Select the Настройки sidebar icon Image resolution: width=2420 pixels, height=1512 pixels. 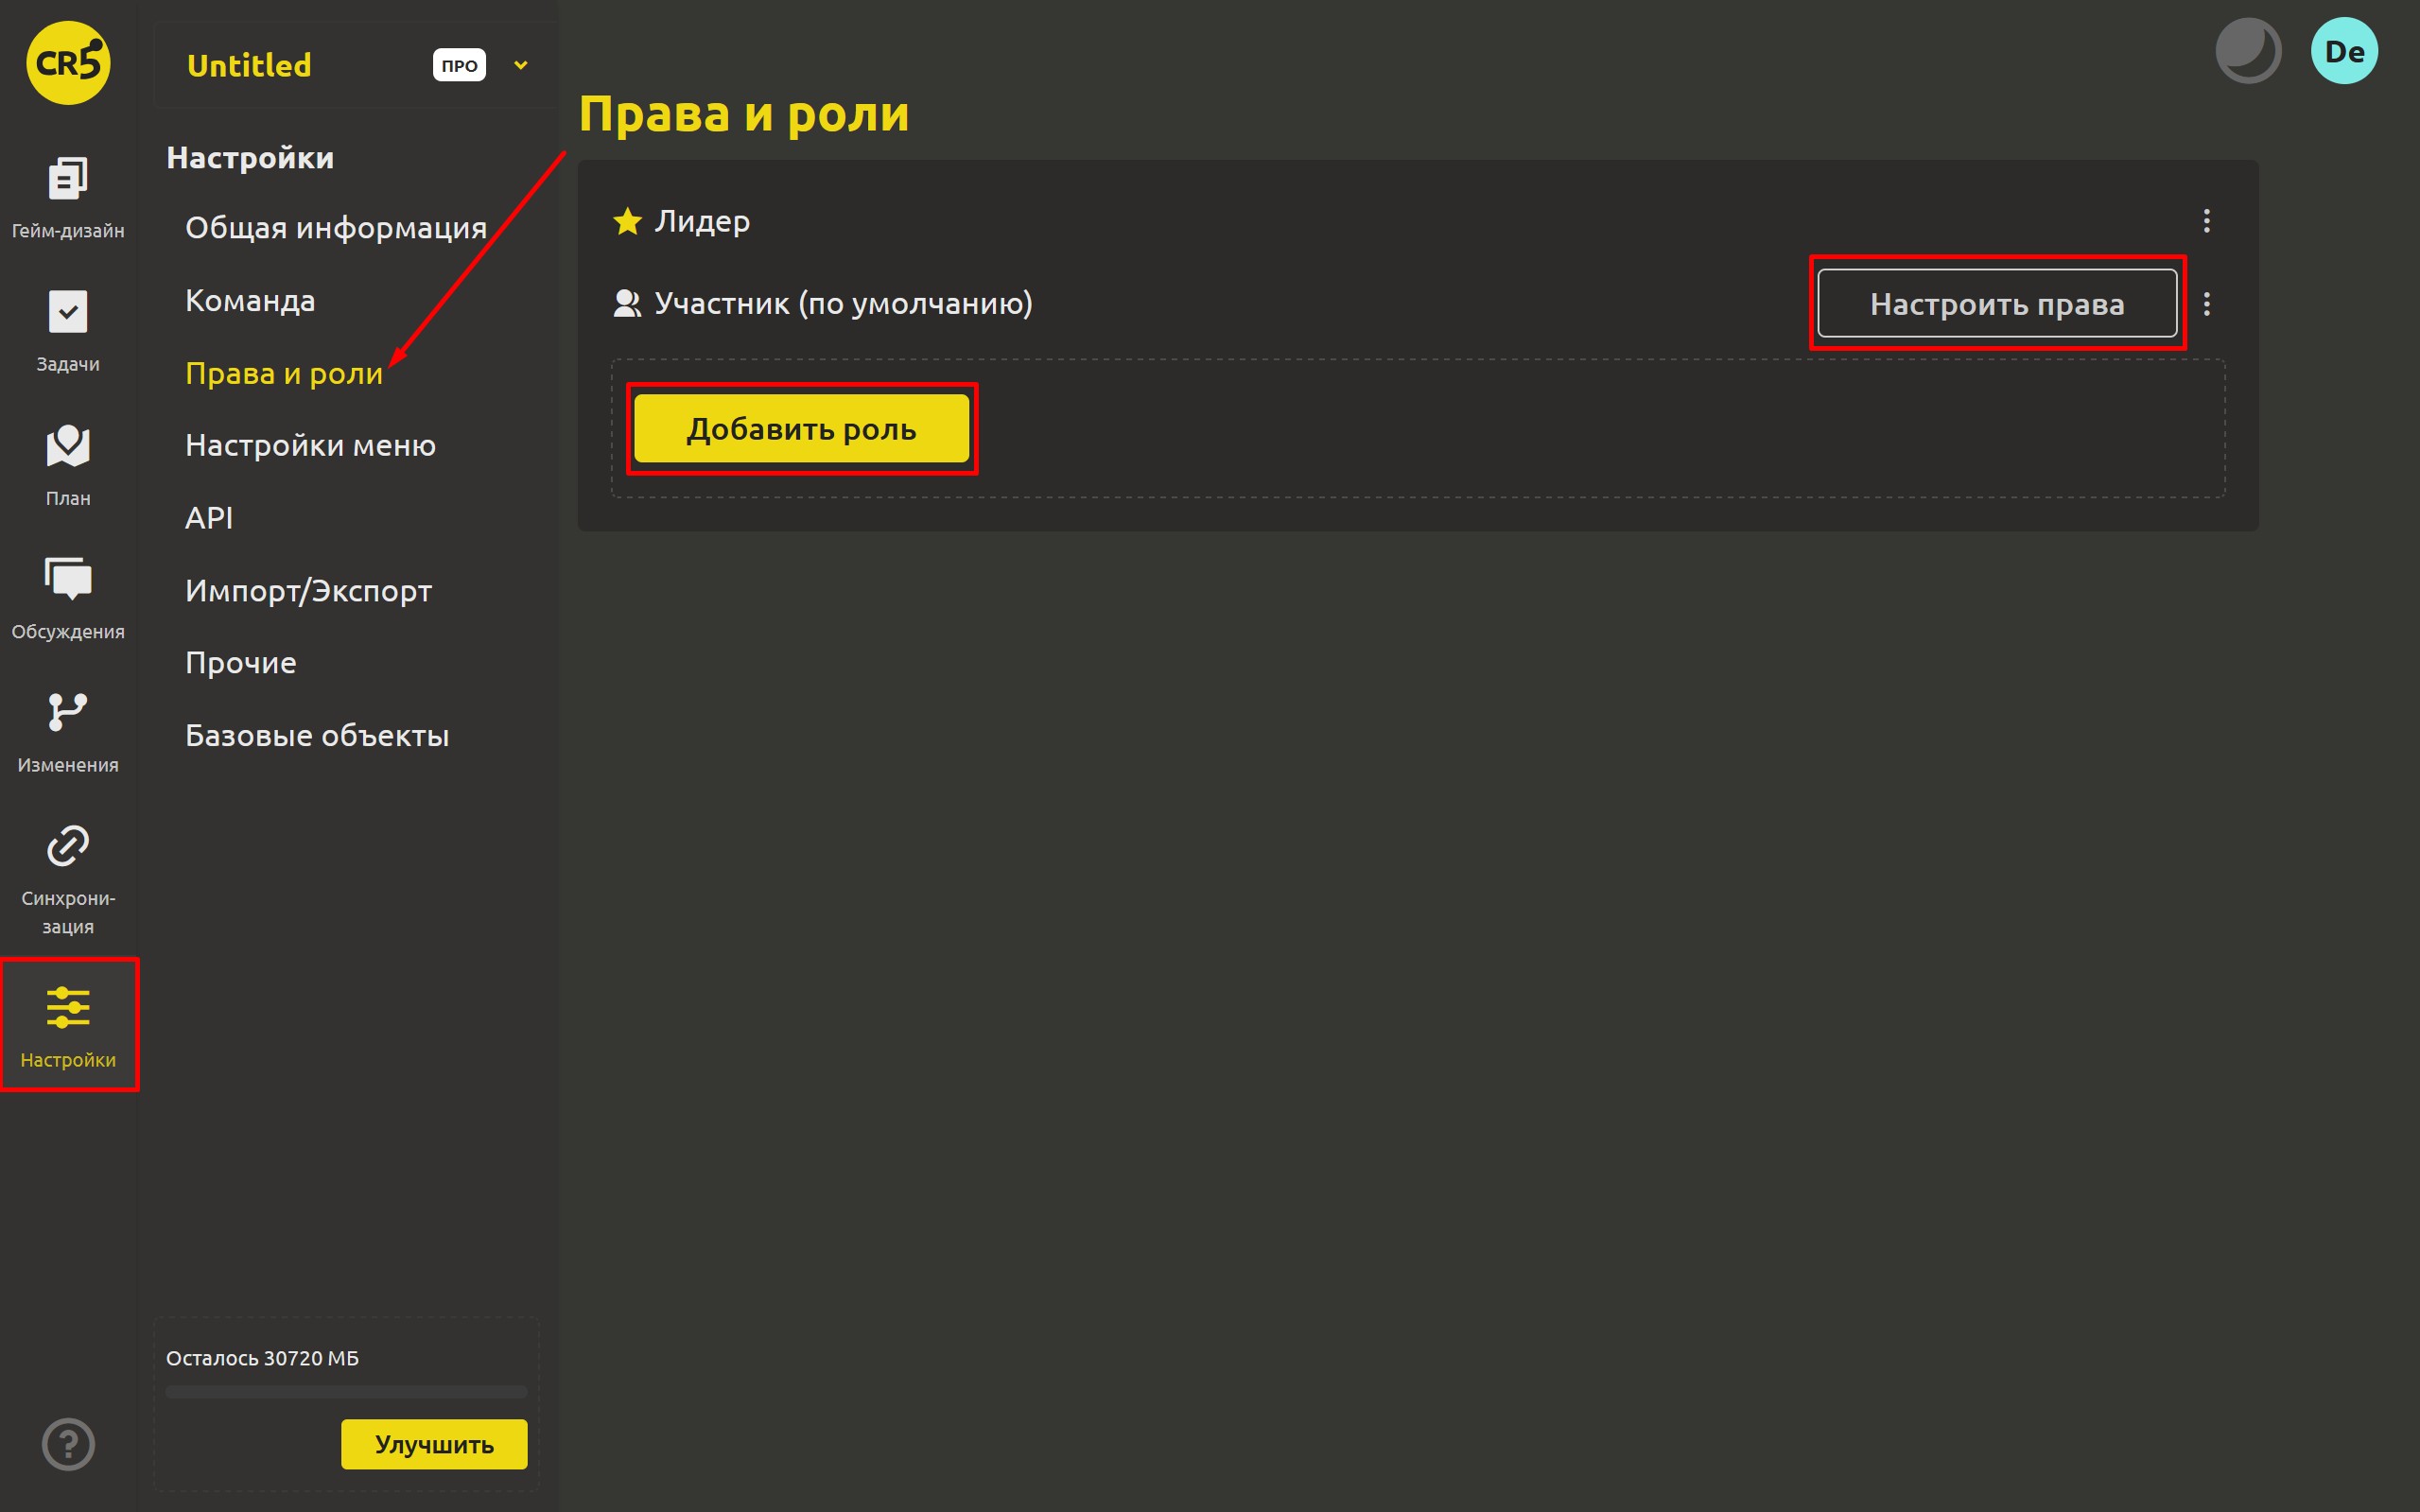pos(68,1025)
